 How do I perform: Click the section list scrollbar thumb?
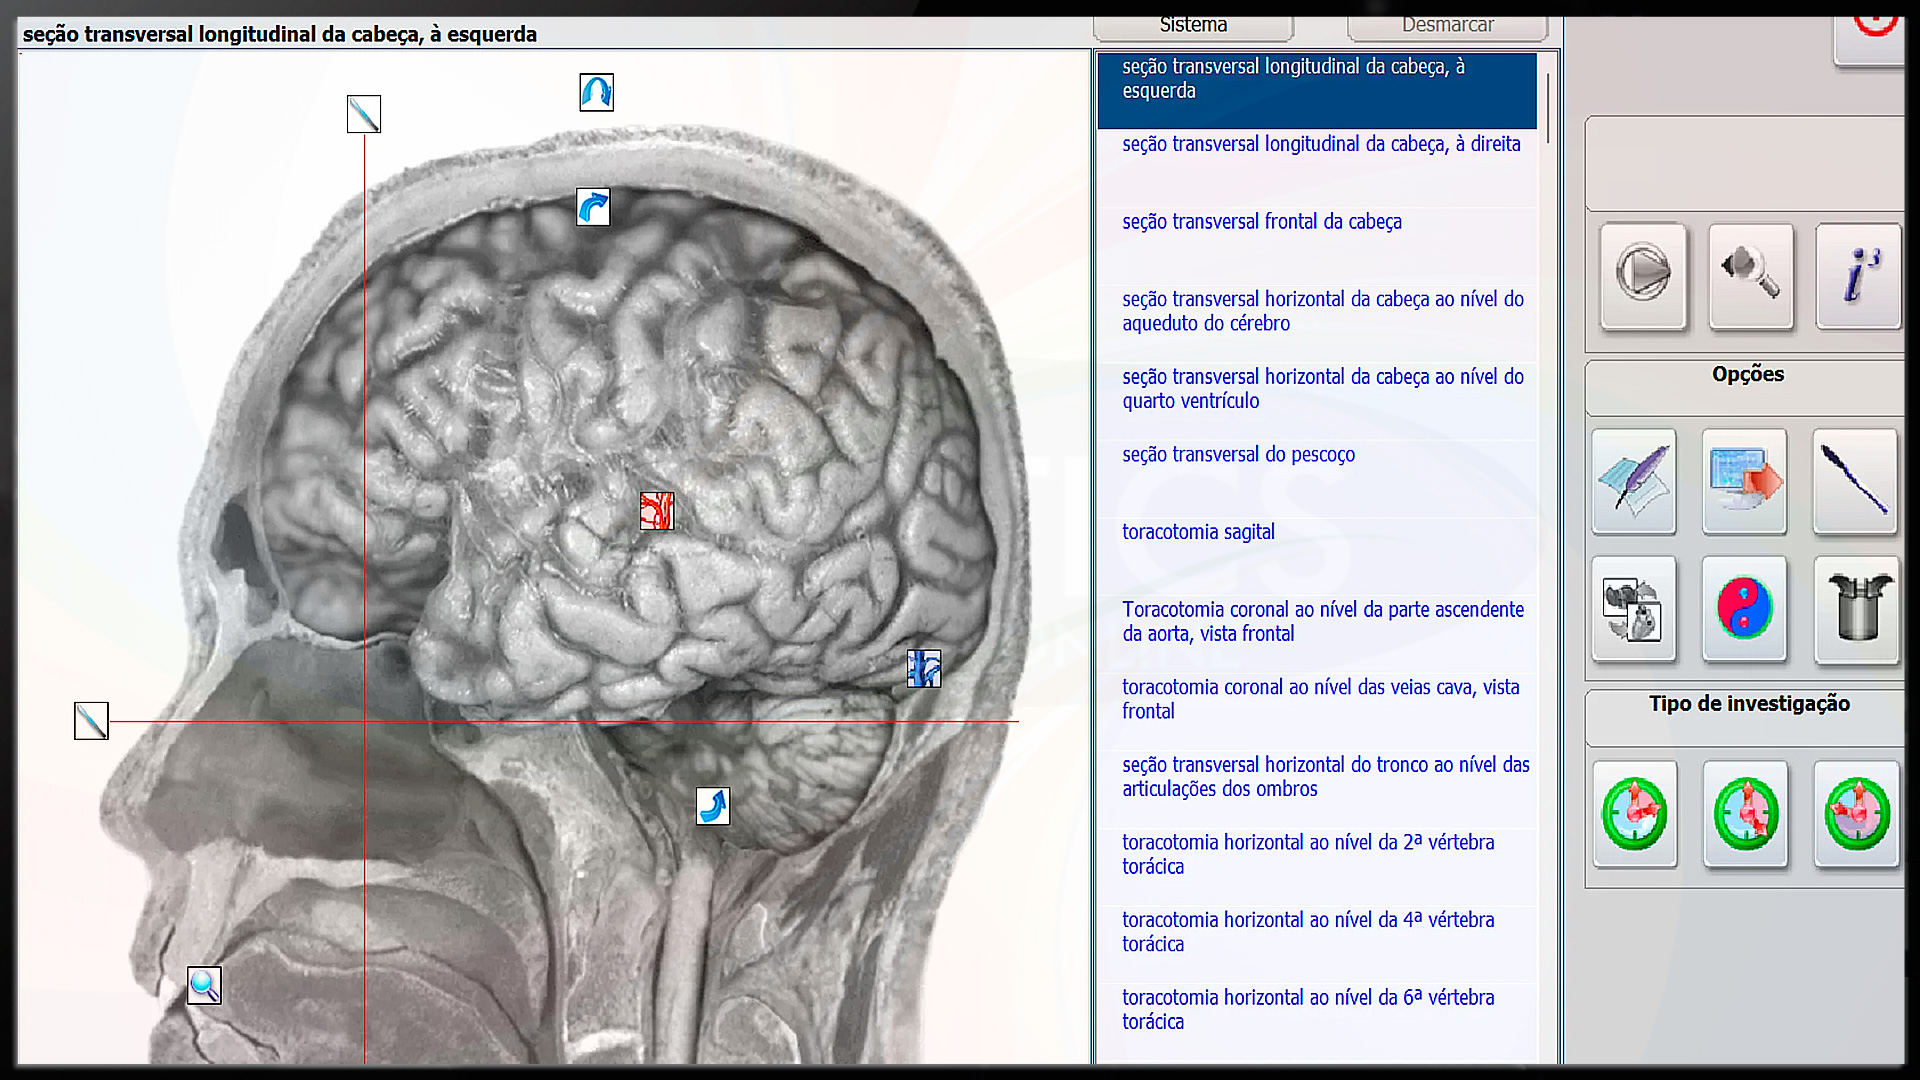(x=1548, y=107)
